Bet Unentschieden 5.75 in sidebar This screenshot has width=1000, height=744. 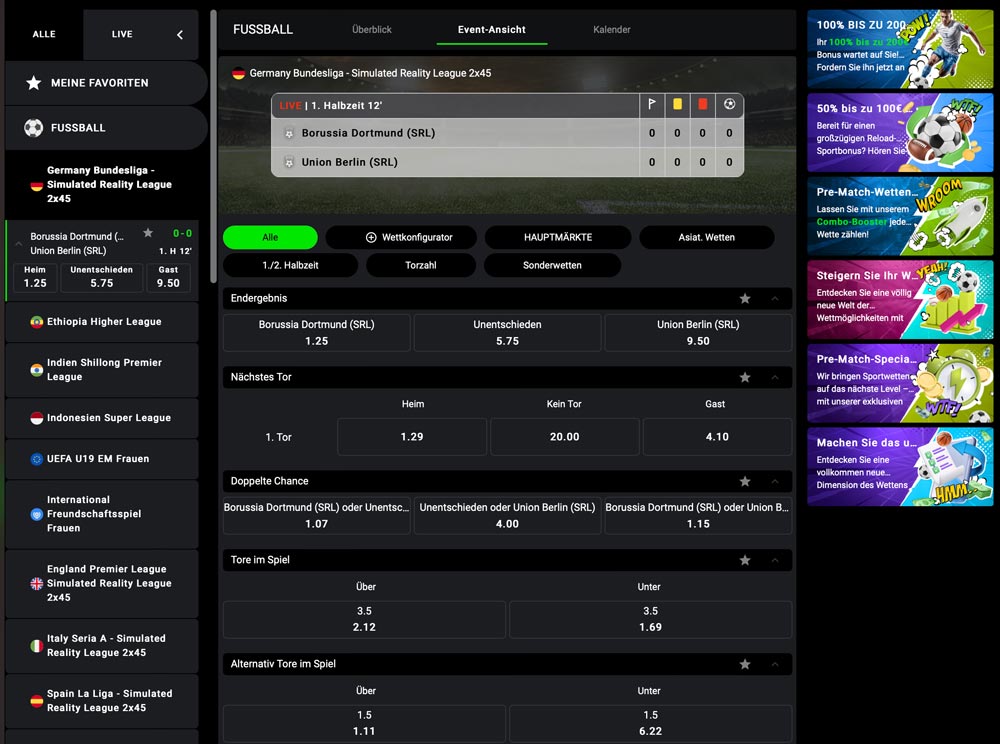pos(101,277)
